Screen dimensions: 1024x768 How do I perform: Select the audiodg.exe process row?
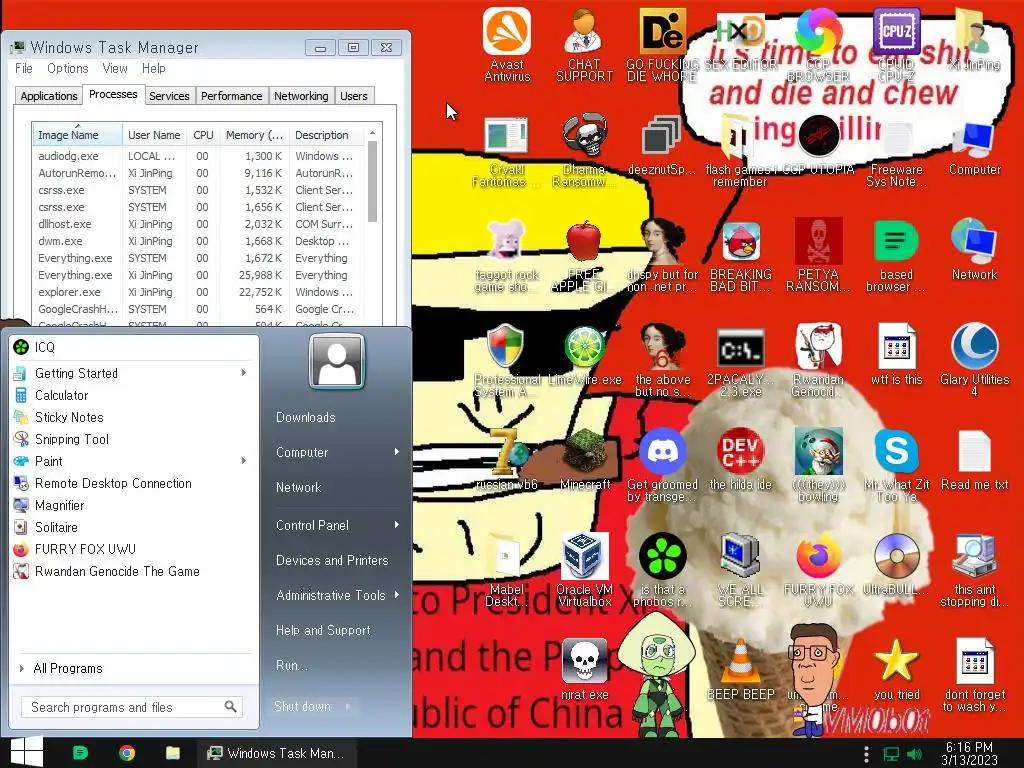(x=200, y=156)
